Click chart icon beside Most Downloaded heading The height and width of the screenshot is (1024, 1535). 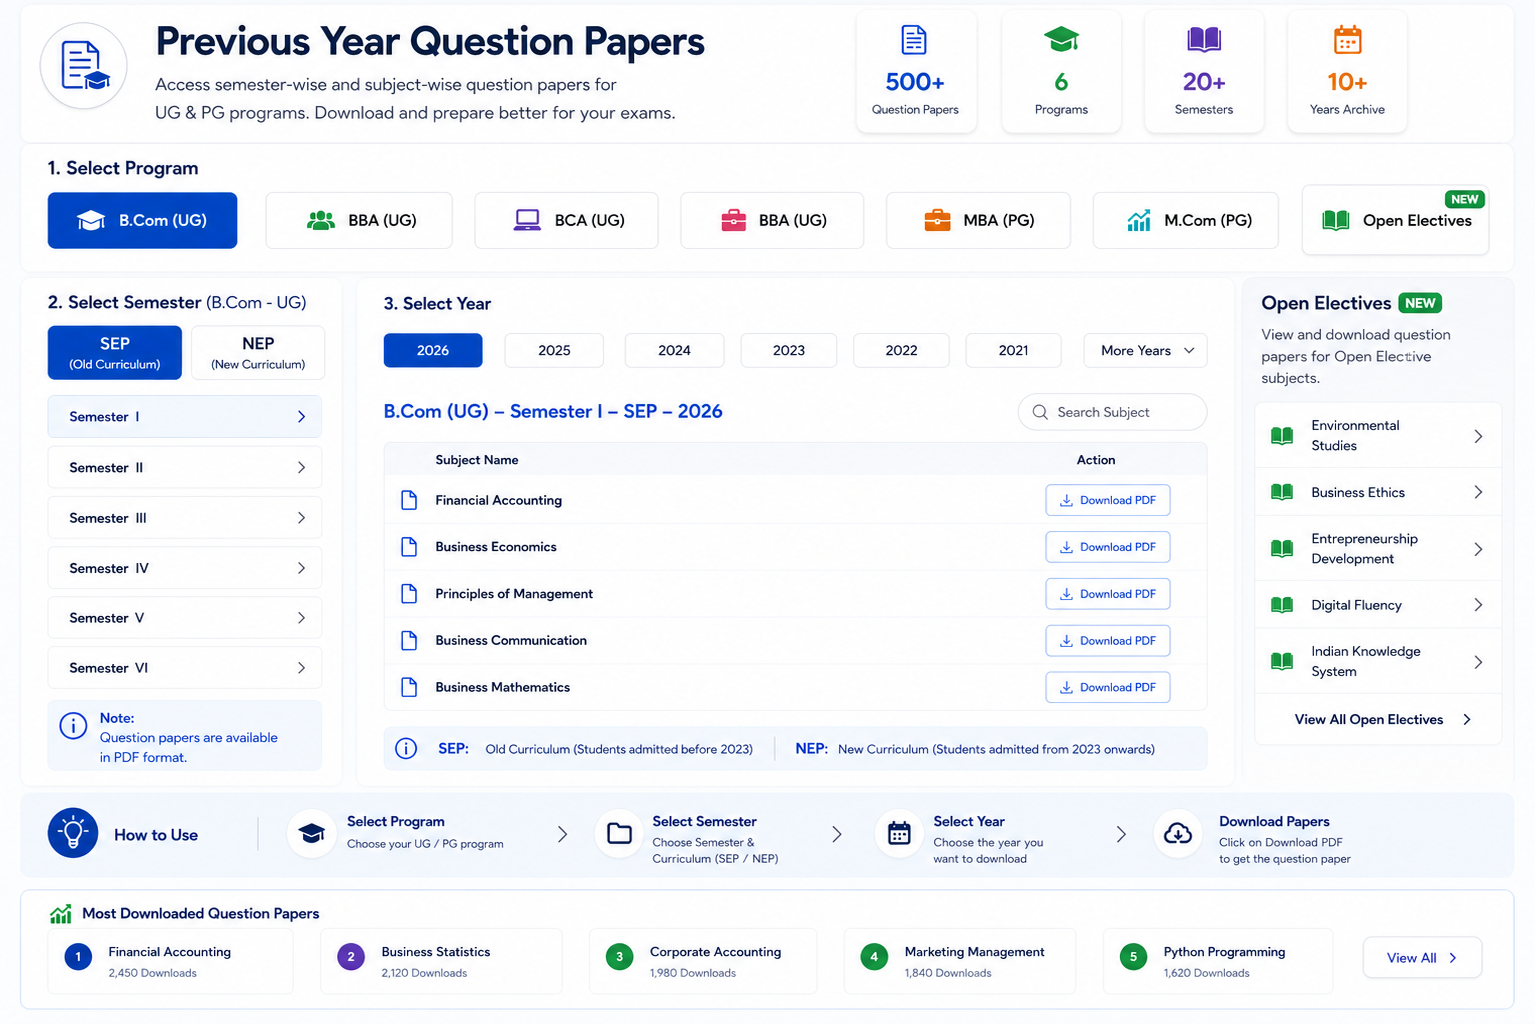click(61, 914)
